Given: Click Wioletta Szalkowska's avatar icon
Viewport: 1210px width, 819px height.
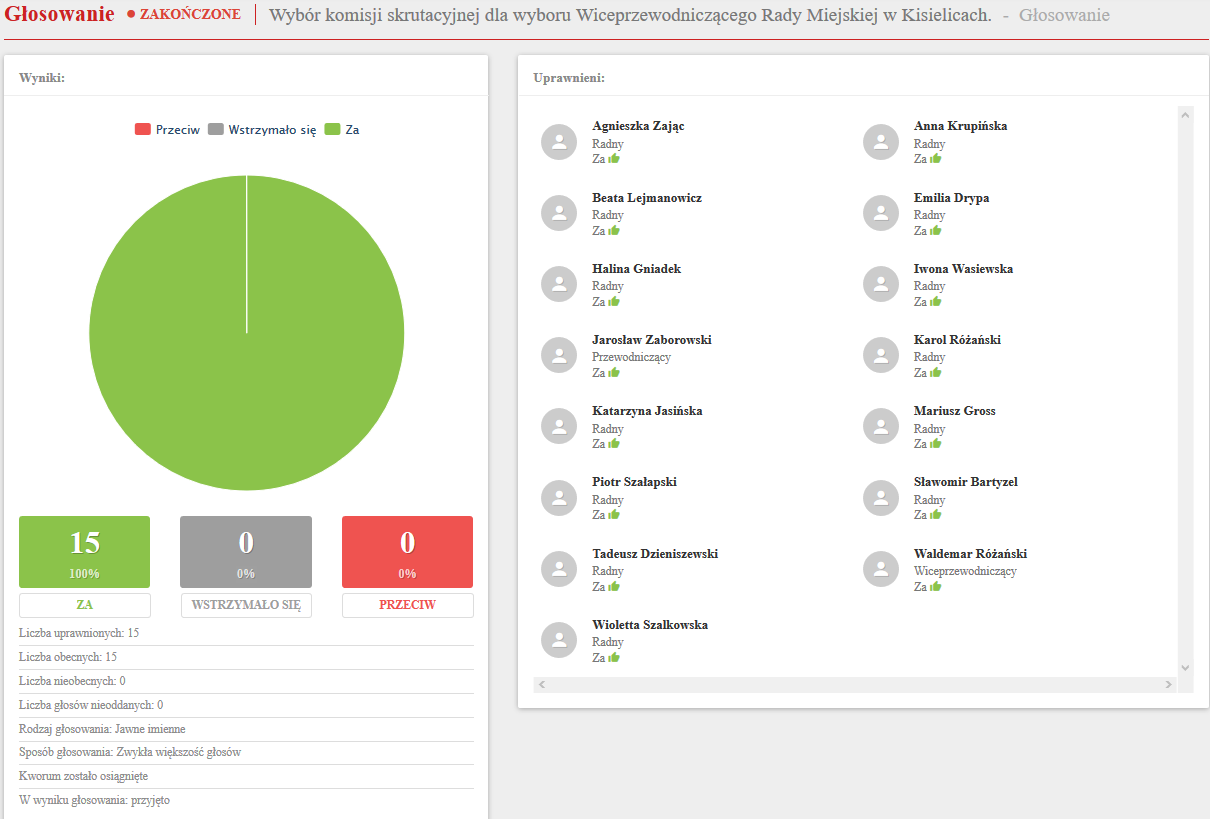Looking at the screenshot, I should pos(559,640).
